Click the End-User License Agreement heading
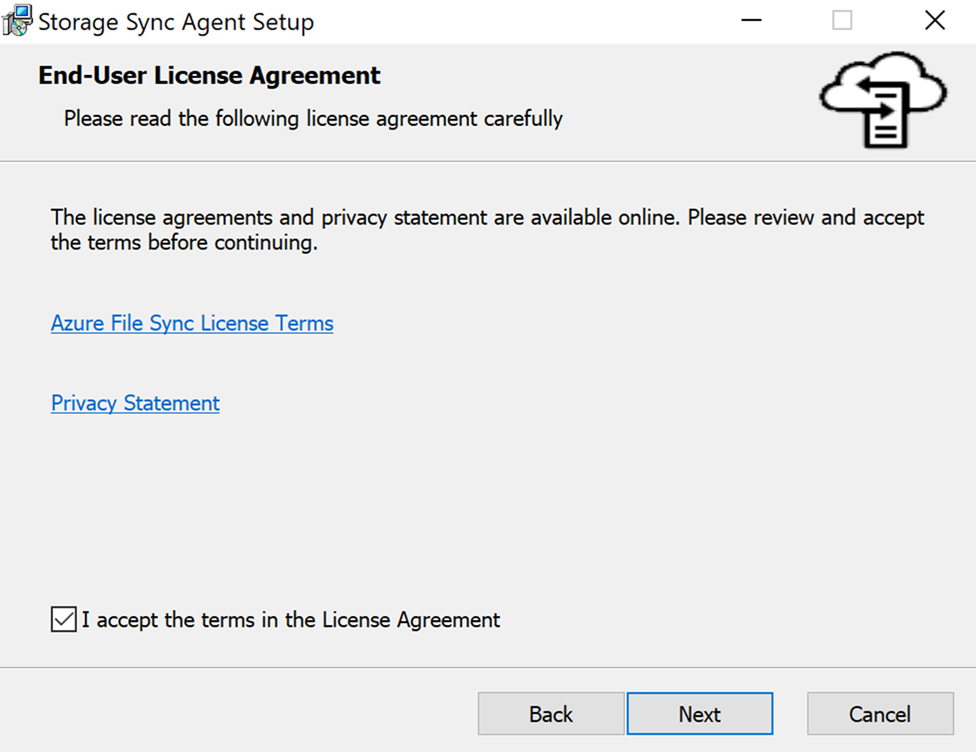This screenshot has height=752, width=976. click(209, 75)
